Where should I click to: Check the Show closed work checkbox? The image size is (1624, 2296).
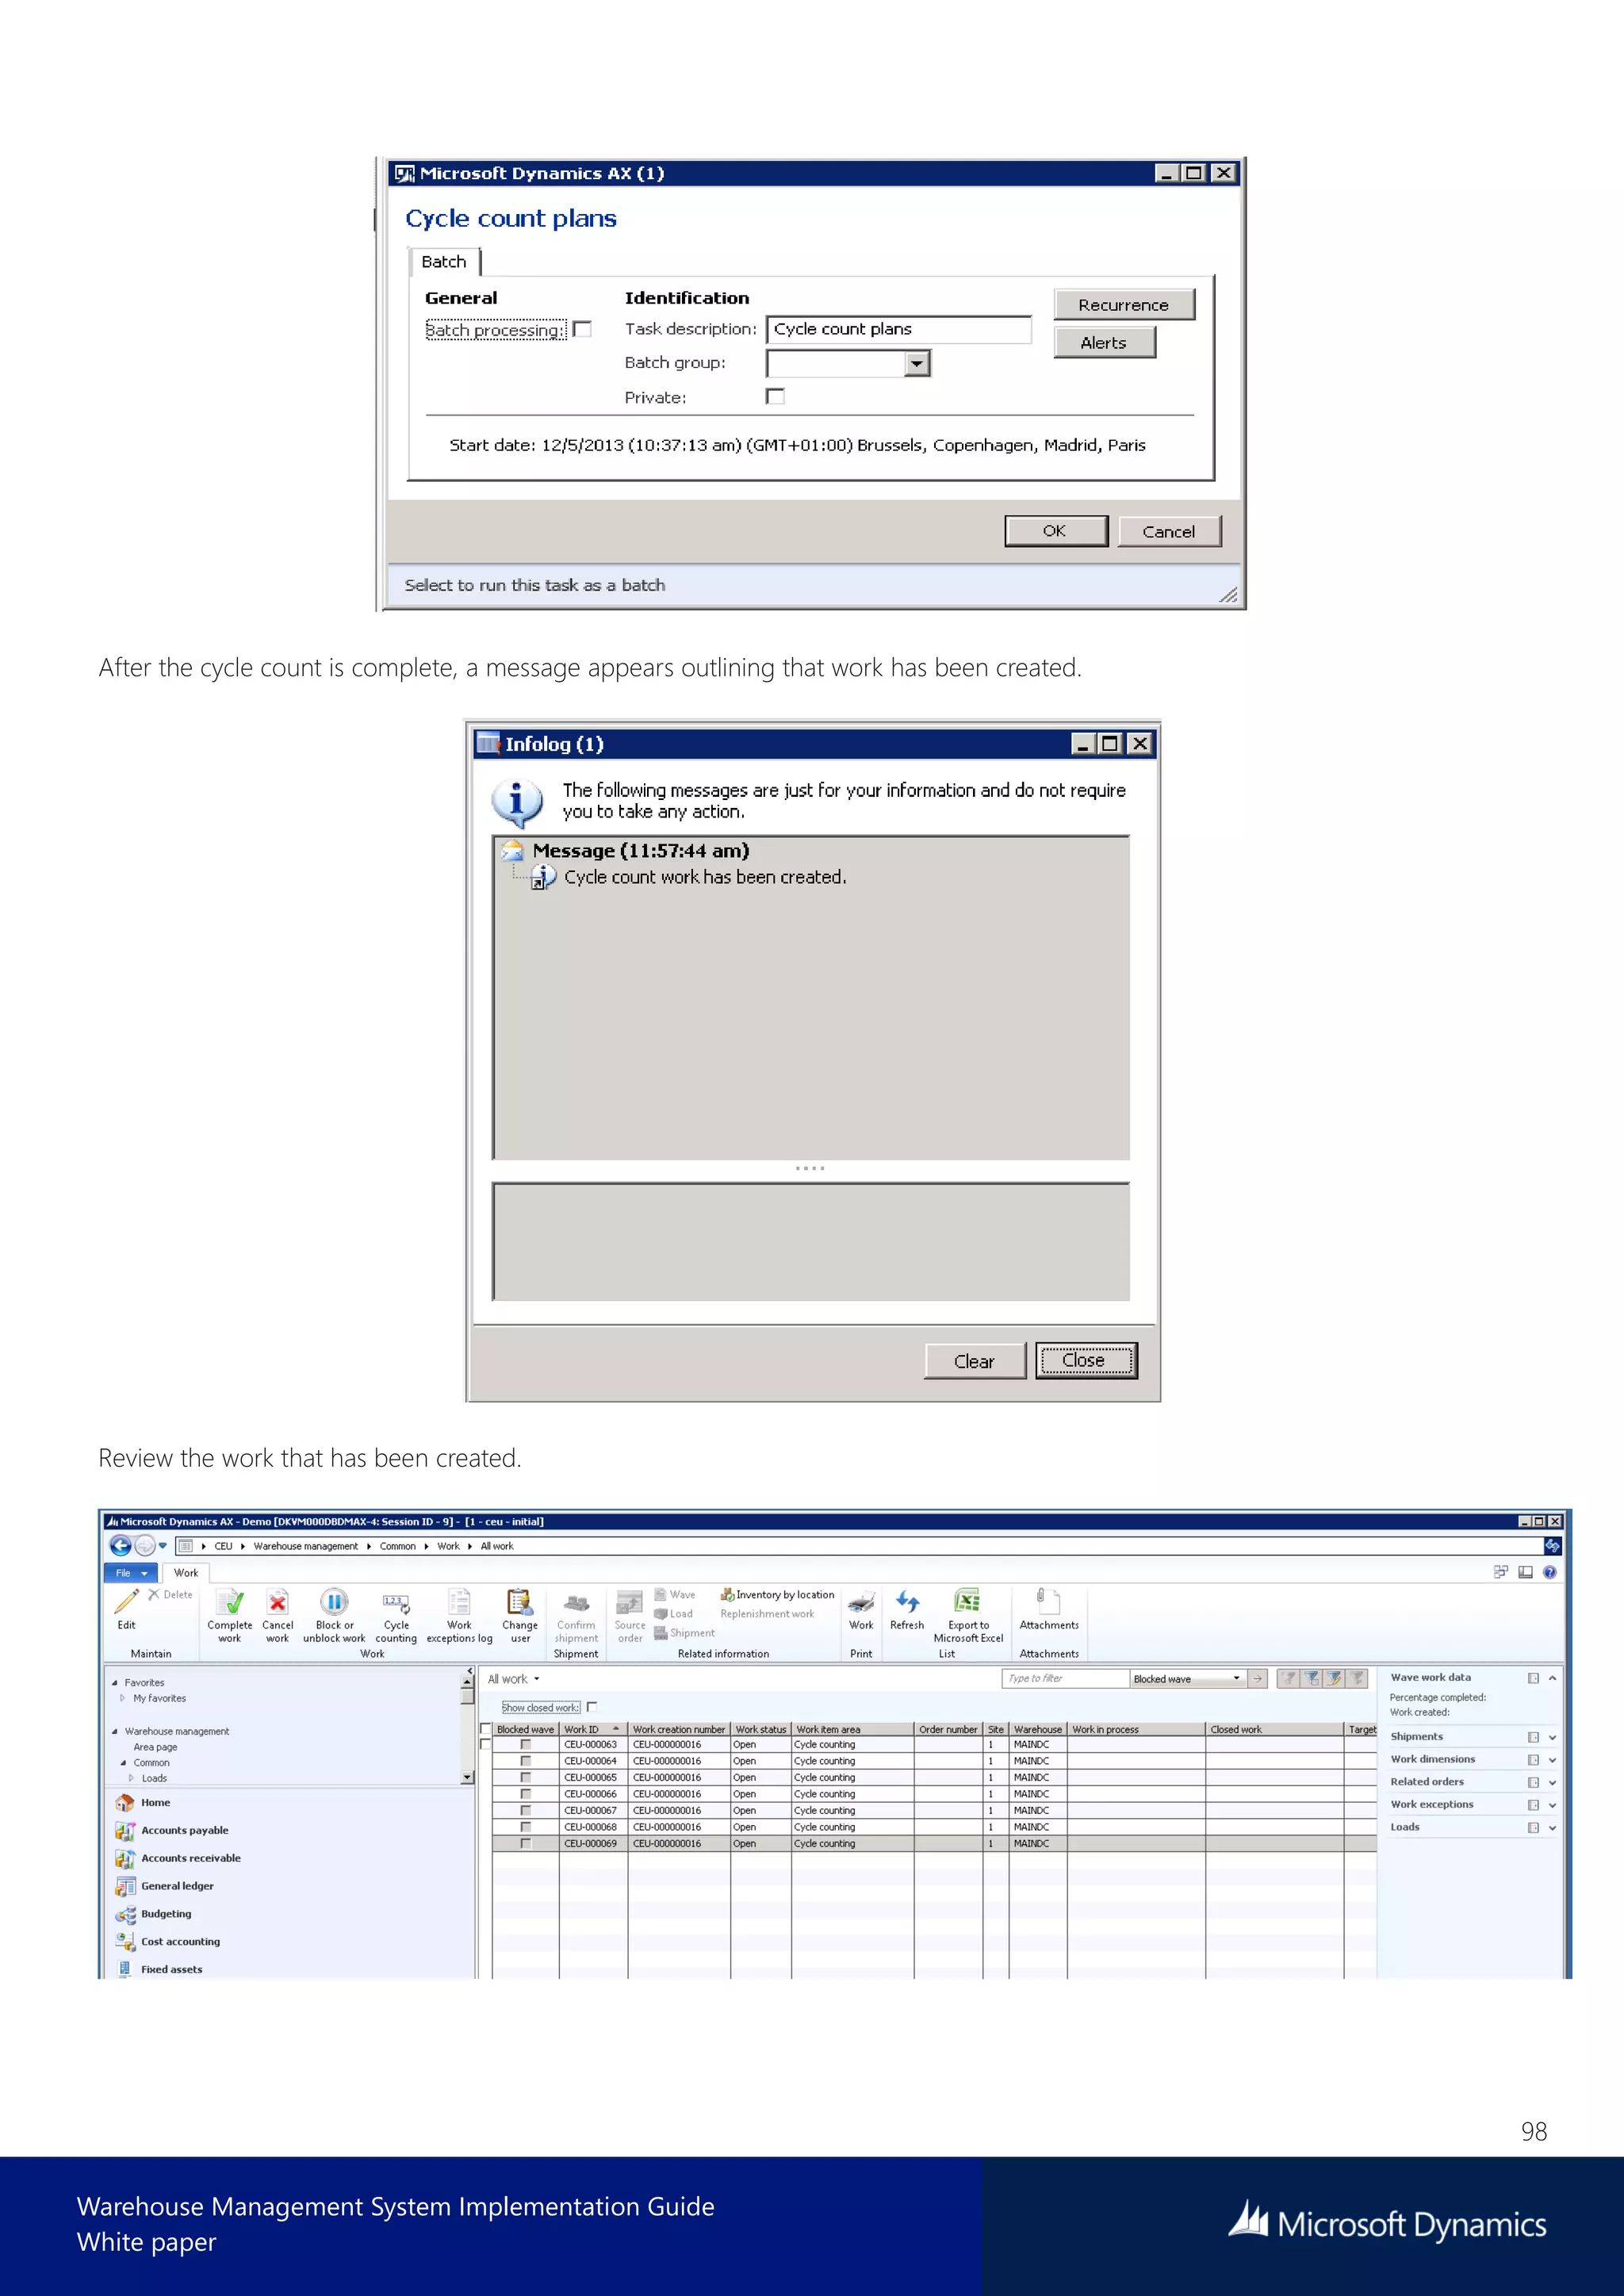click(592, 1707)
